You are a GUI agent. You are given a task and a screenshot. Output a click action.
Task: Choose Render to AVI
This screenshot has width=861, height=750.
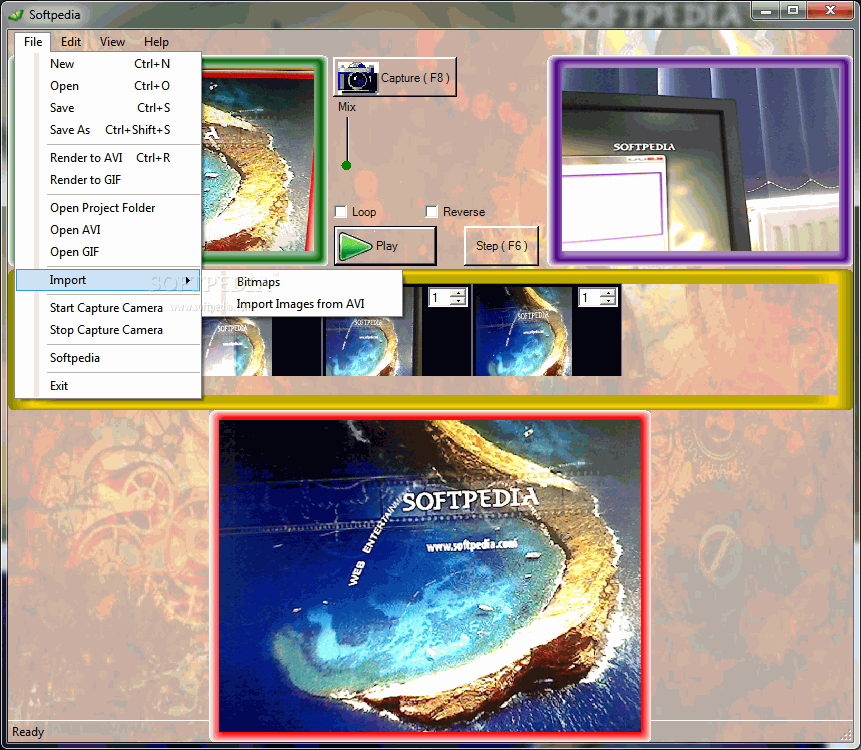coord(109,158)
